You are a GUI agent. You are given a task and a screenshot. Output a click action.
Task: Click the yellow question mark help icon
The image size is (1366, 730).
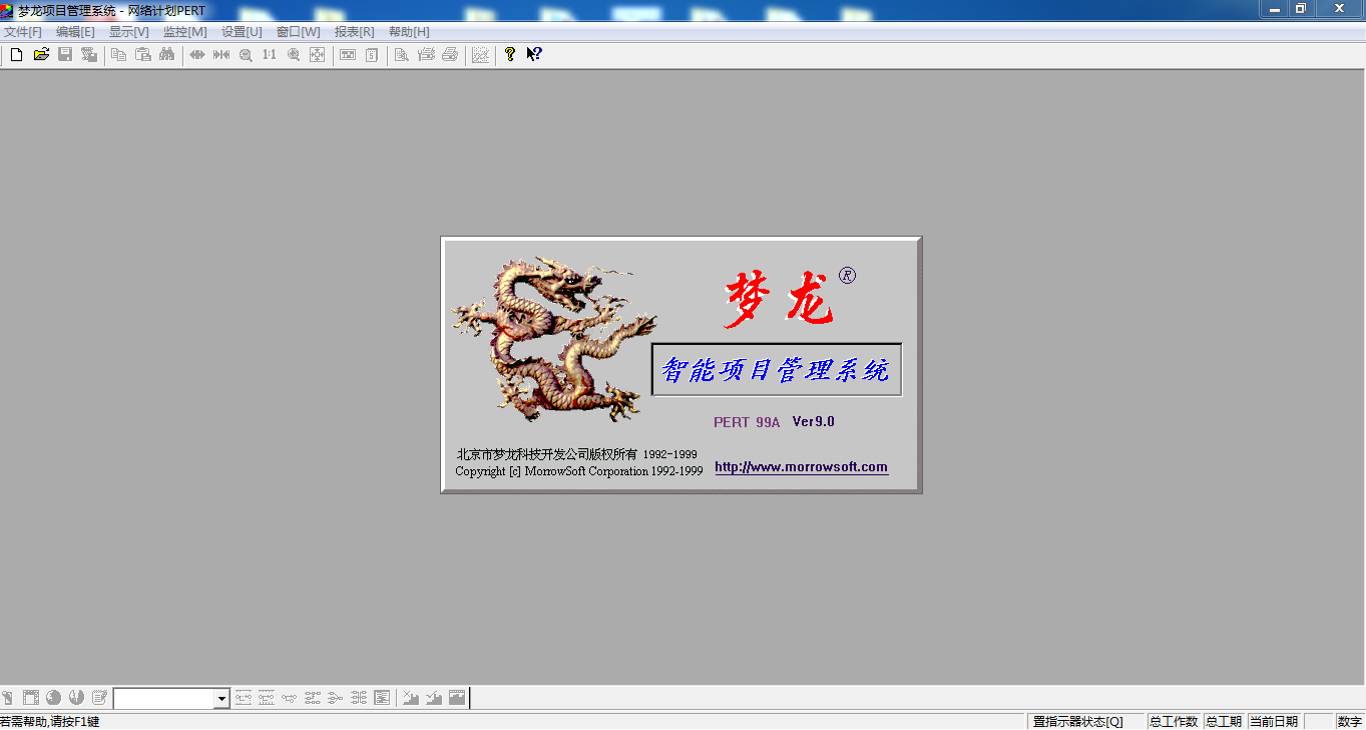pyautogui.click(x=510, y=55)
